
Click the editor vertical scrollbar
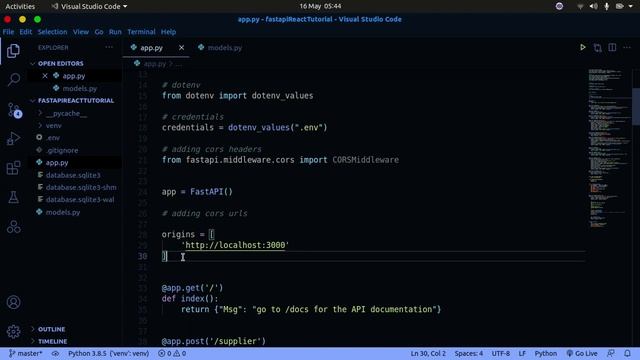(636, 106)
